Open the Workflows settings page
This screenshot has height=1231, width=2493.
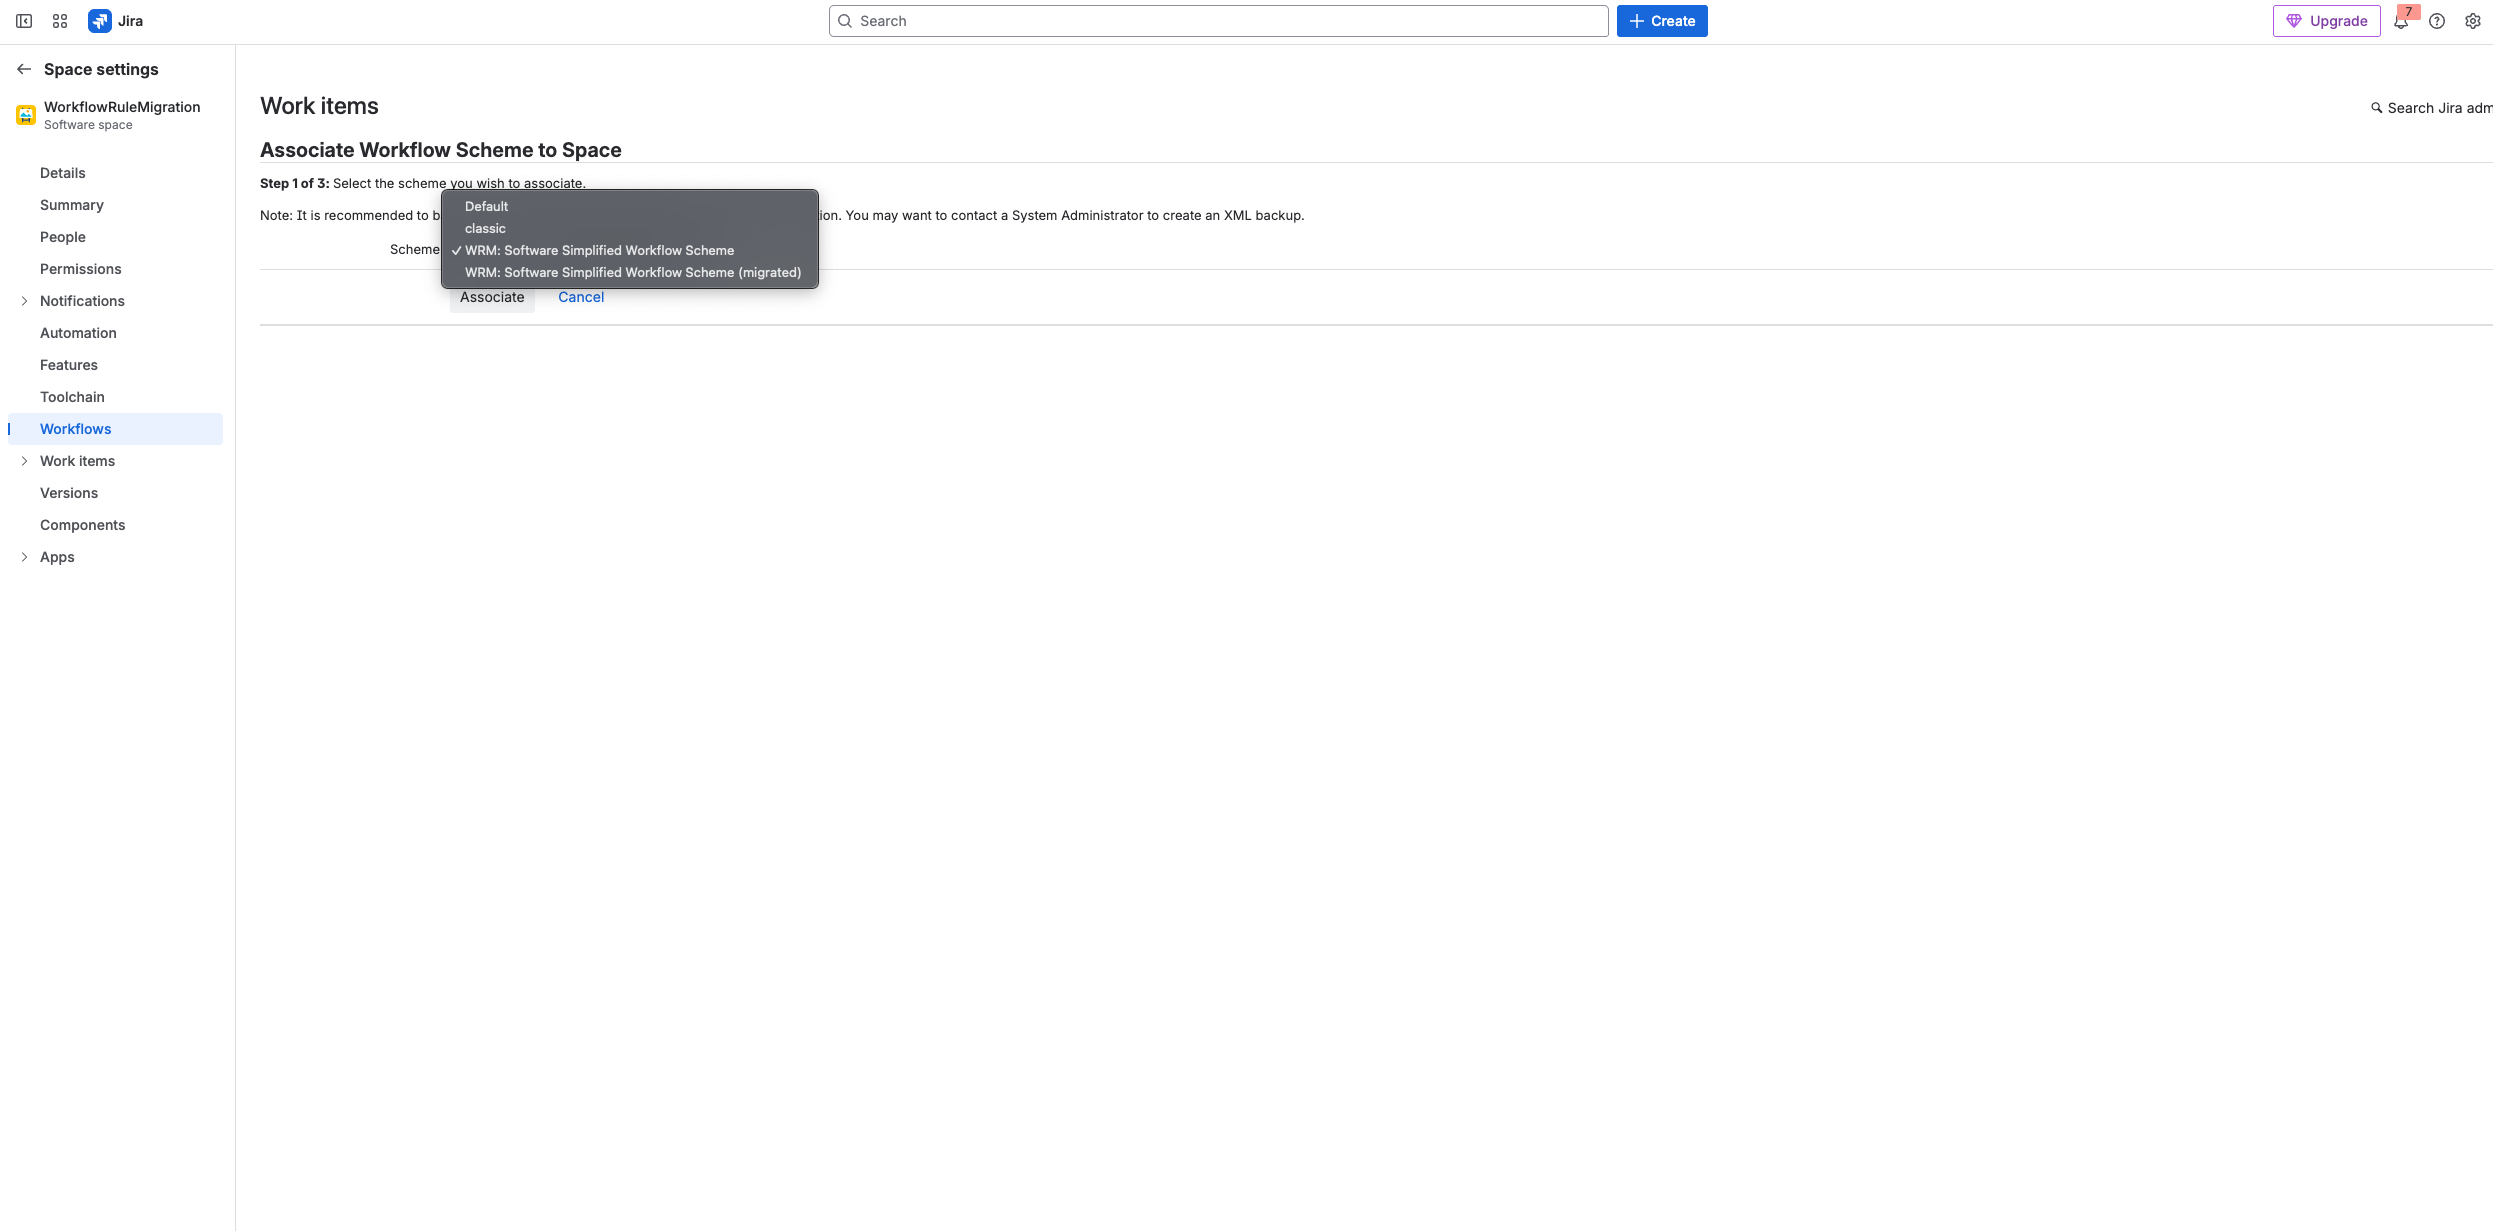pos(75,428)
